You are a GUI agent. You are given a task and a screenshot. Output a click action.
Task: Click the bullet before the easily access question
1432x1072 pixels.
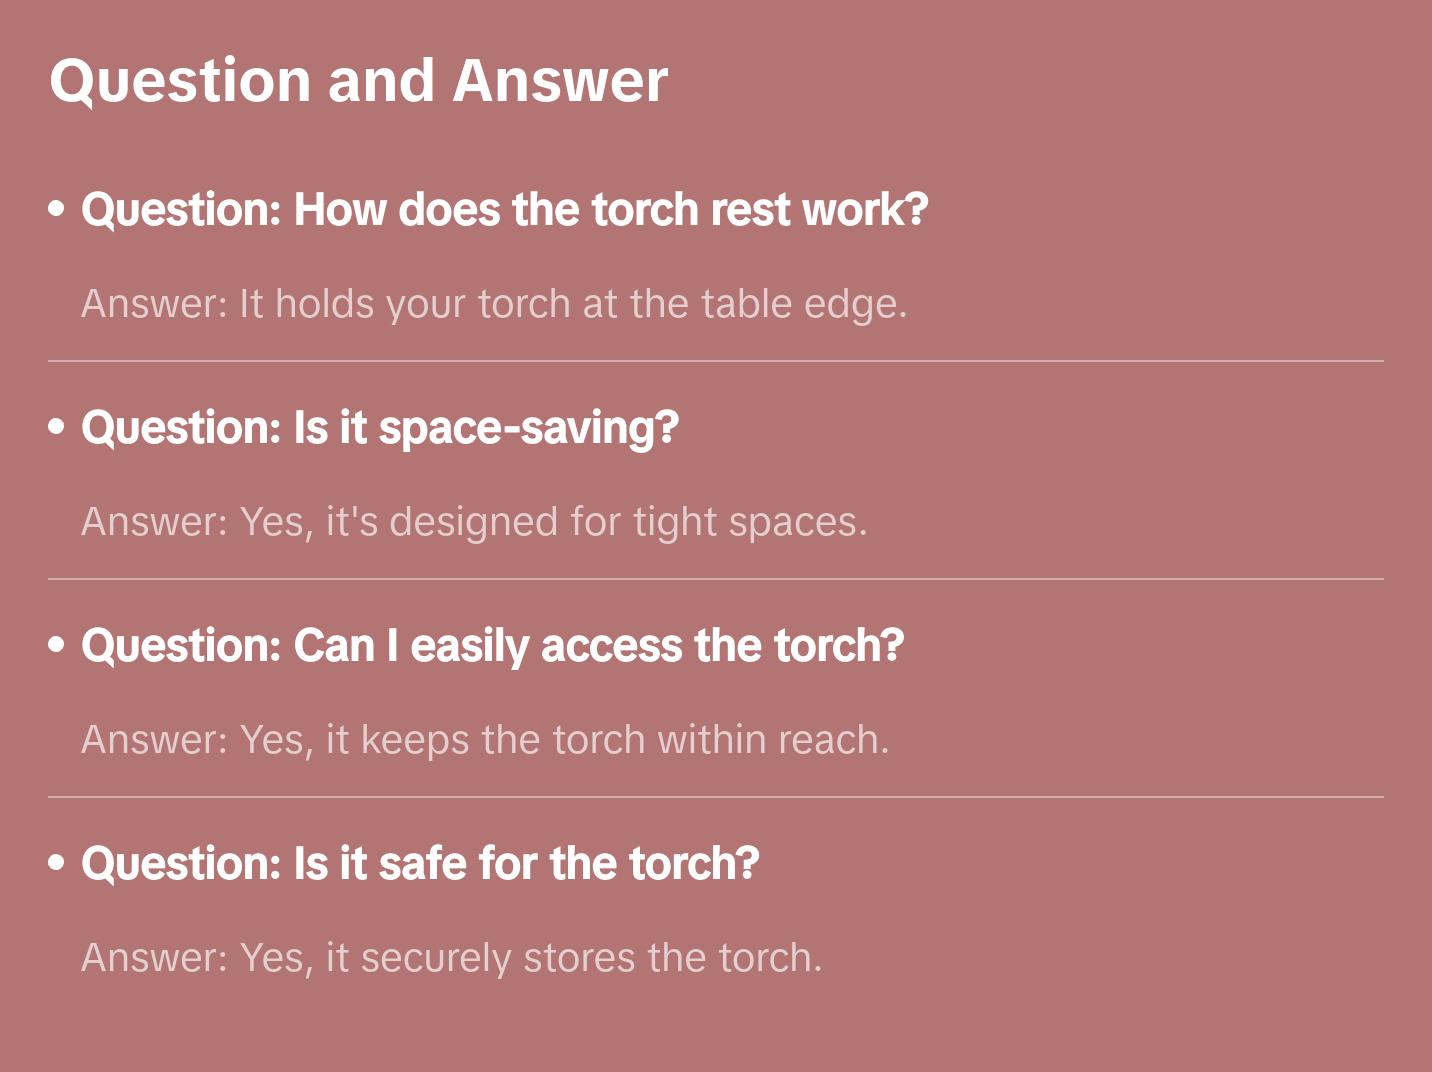57,646
